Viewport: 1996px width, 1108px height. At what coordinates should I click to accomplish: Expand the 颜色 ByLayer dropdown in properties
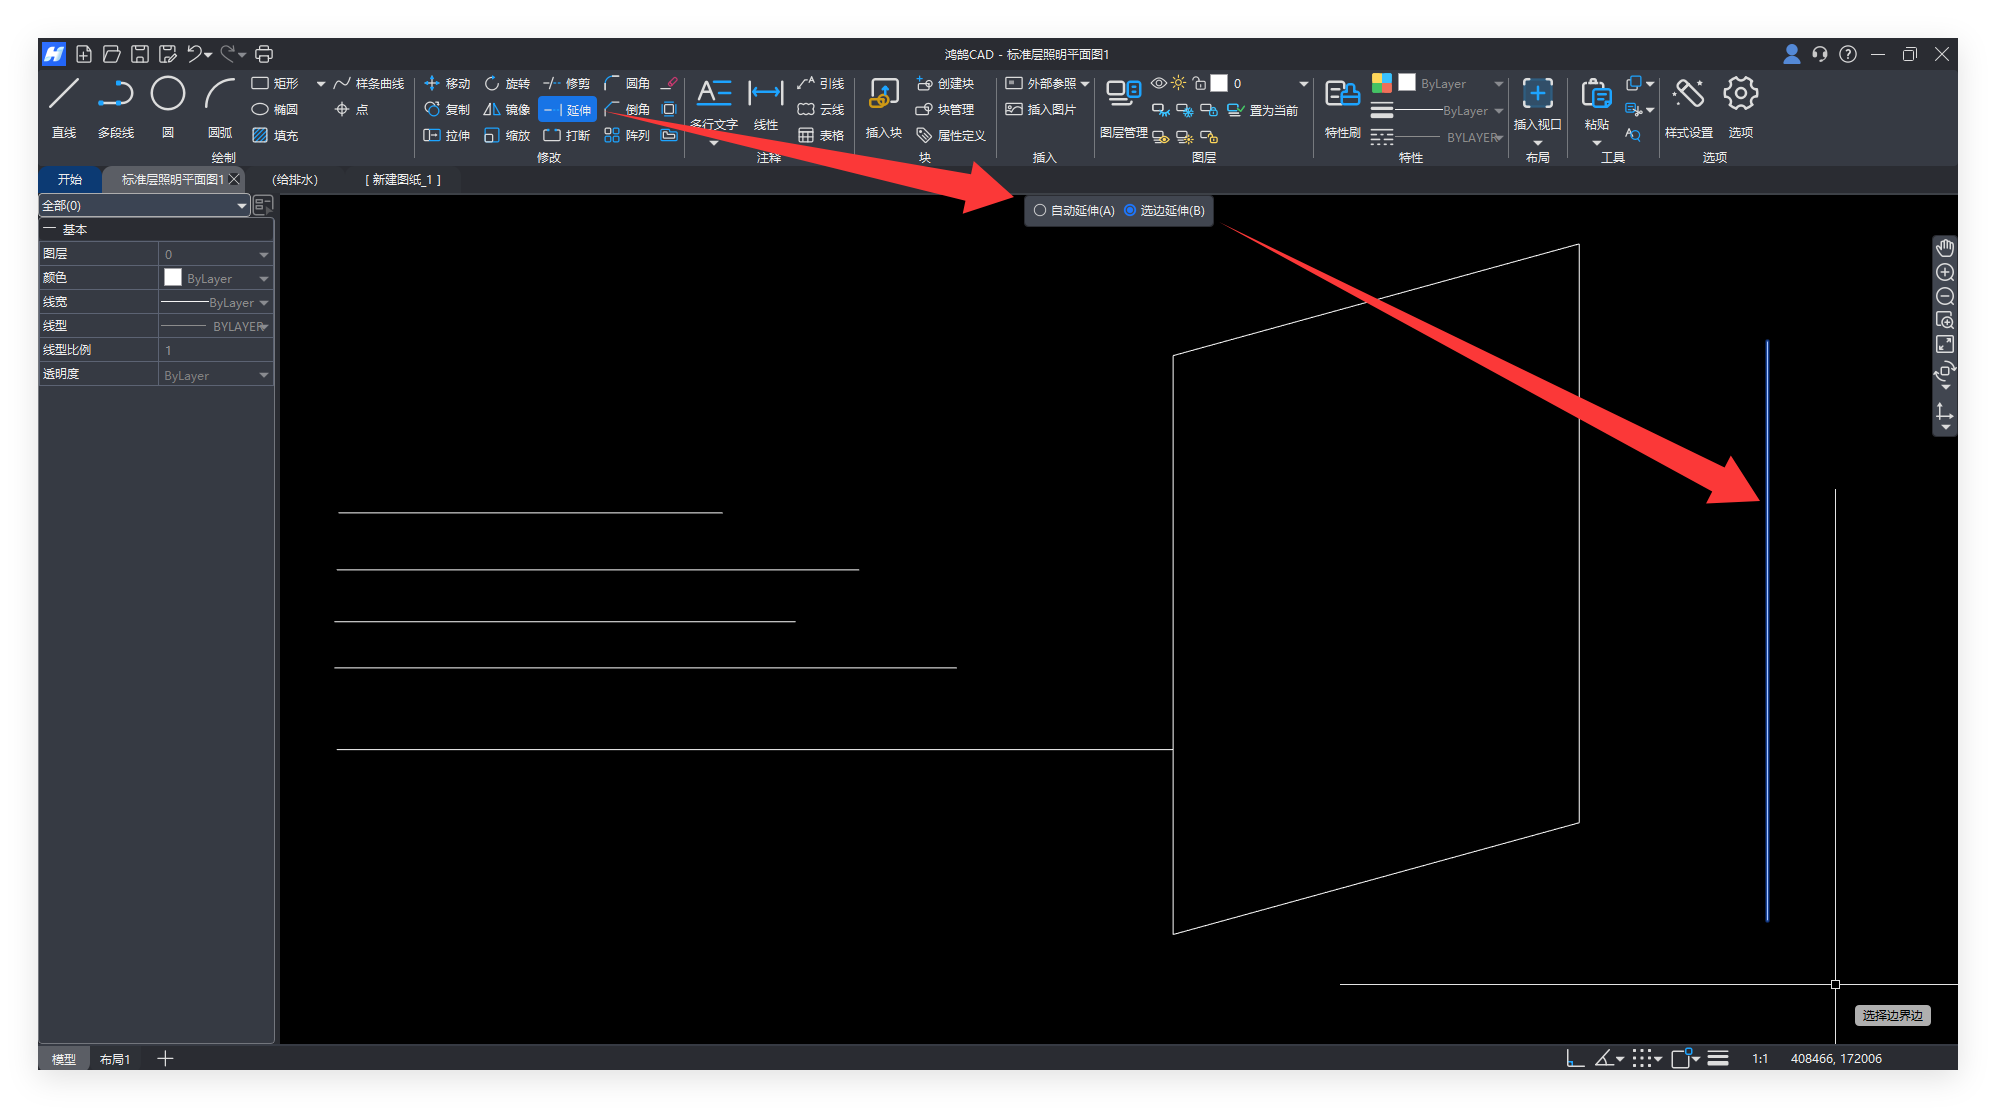click(264, 279)
